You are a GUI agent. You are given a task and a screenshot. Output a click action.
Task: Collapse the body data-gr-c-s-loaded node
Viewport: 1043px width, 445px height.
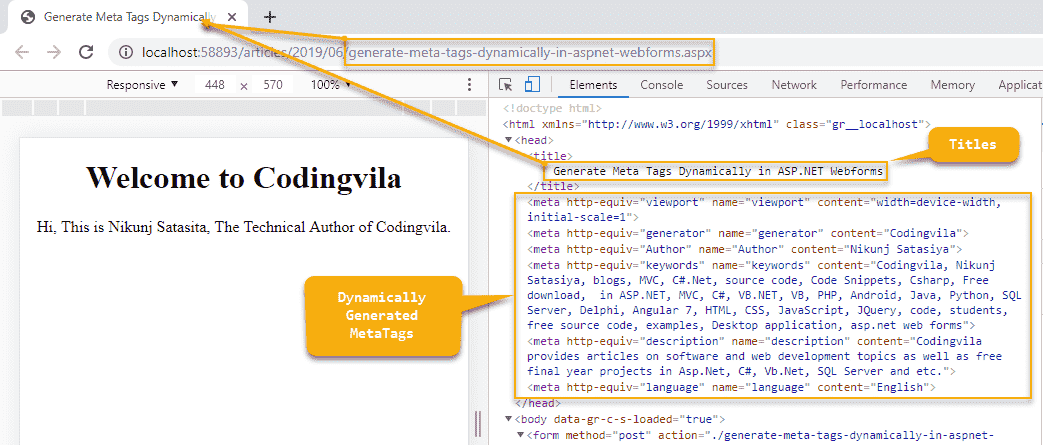[x=510, y=419]
